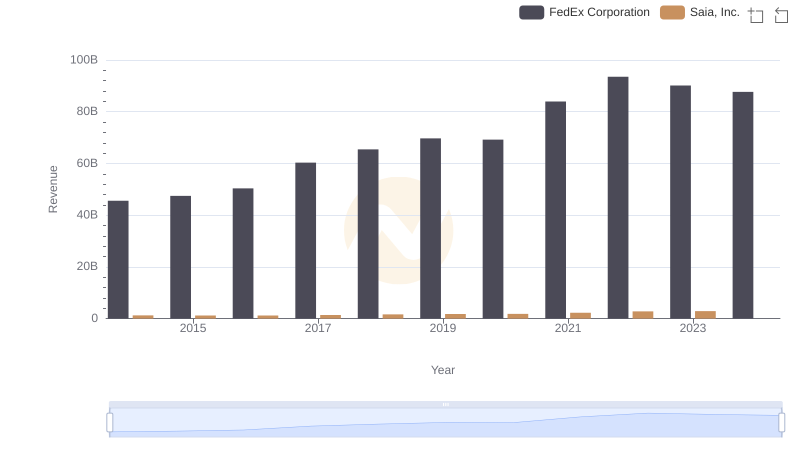
Task: Select the FedEx bar for 2018
Action: [x=368, y=234]
